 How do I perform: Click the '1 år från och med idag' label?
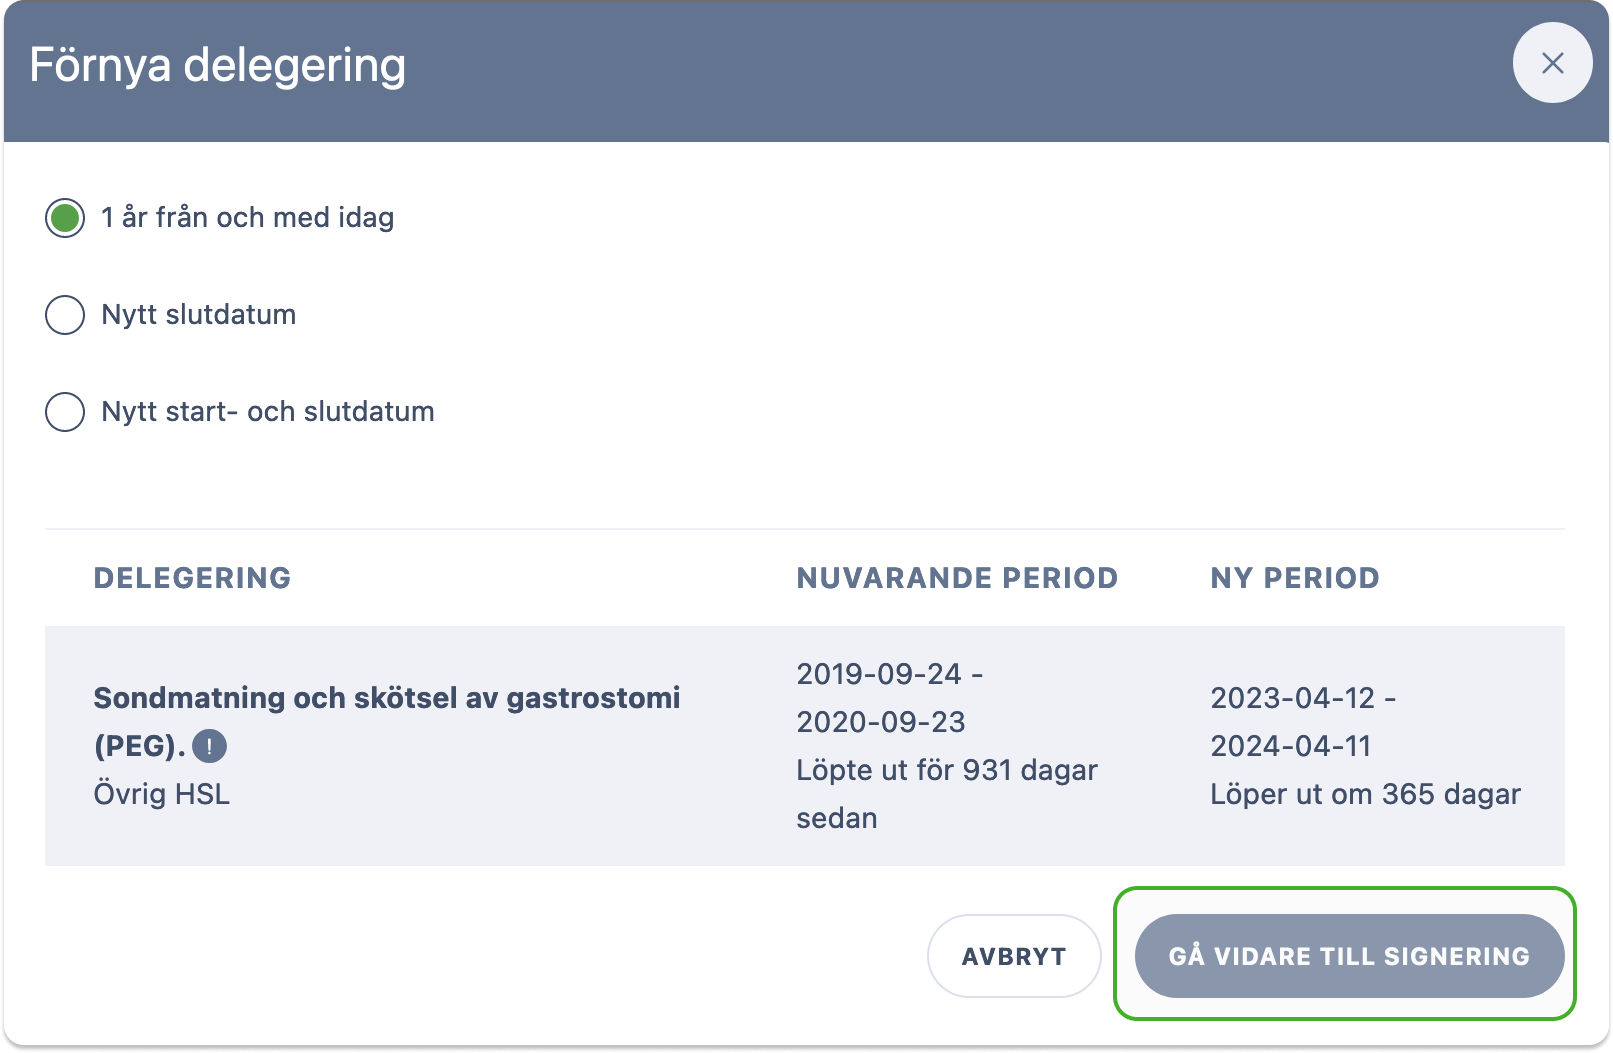(248, 218)
